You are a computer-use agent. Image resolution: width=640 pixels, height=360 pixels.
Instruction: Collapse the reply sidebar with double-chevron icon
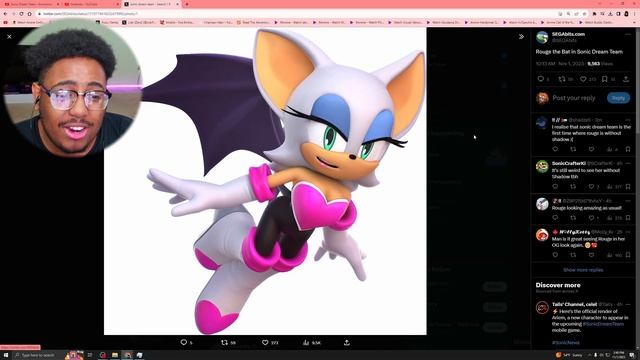point(521,37)
